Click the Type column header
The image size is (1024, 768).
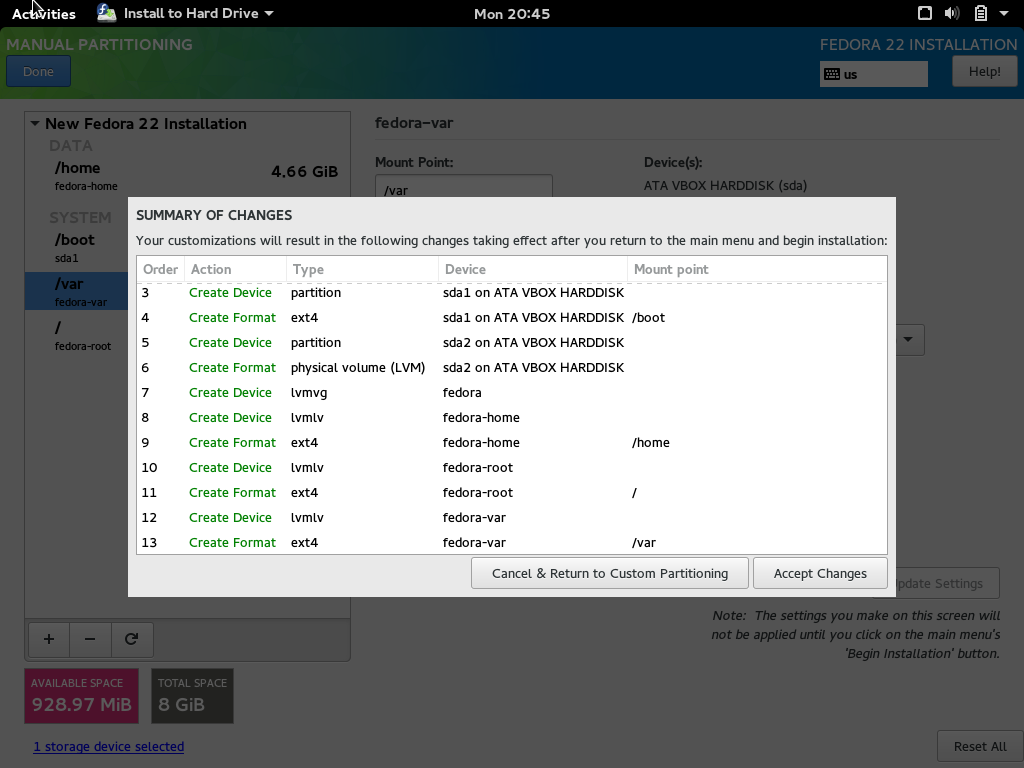(362, 269)
